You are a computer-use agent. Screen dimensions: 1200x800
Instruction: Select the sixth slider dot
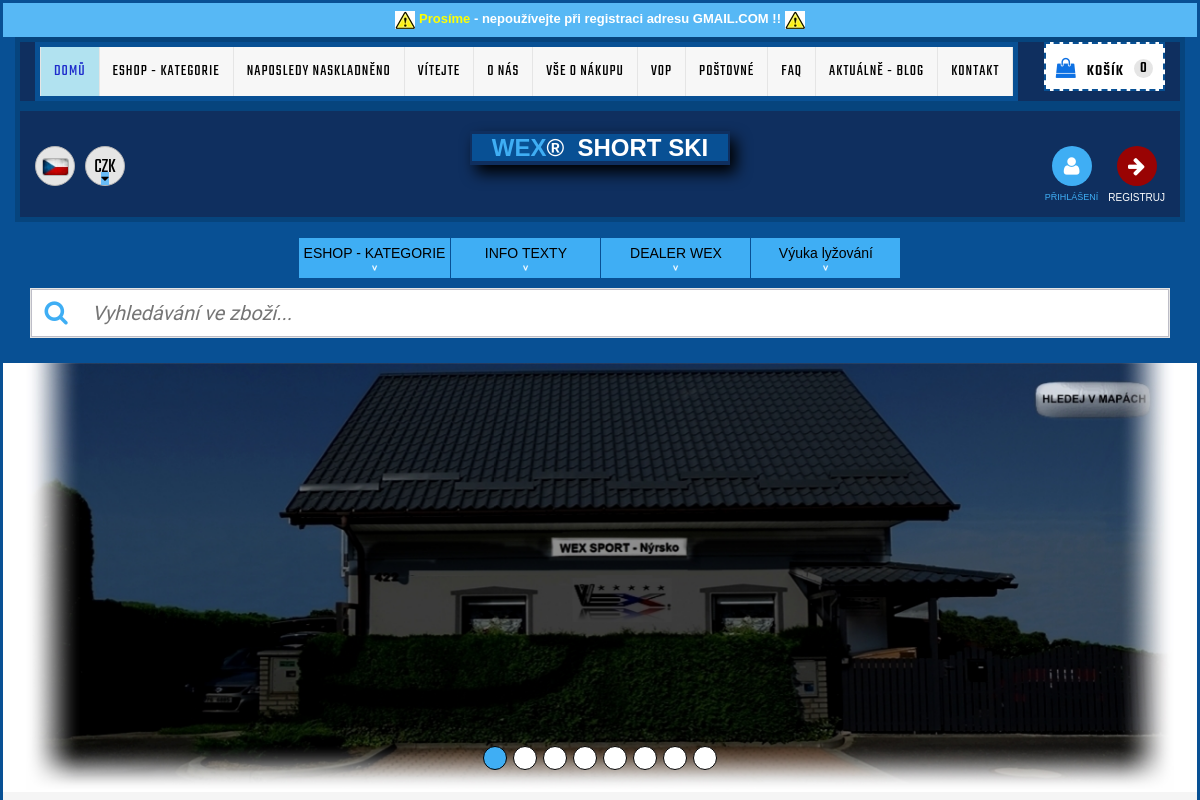(645, 758)
